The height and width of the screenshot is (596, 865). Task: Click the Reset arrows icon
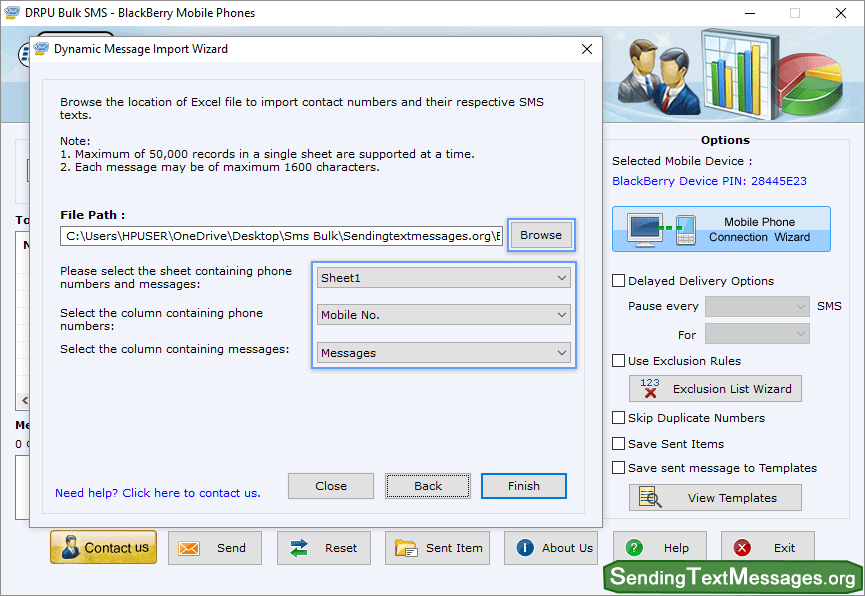[299, 548]
